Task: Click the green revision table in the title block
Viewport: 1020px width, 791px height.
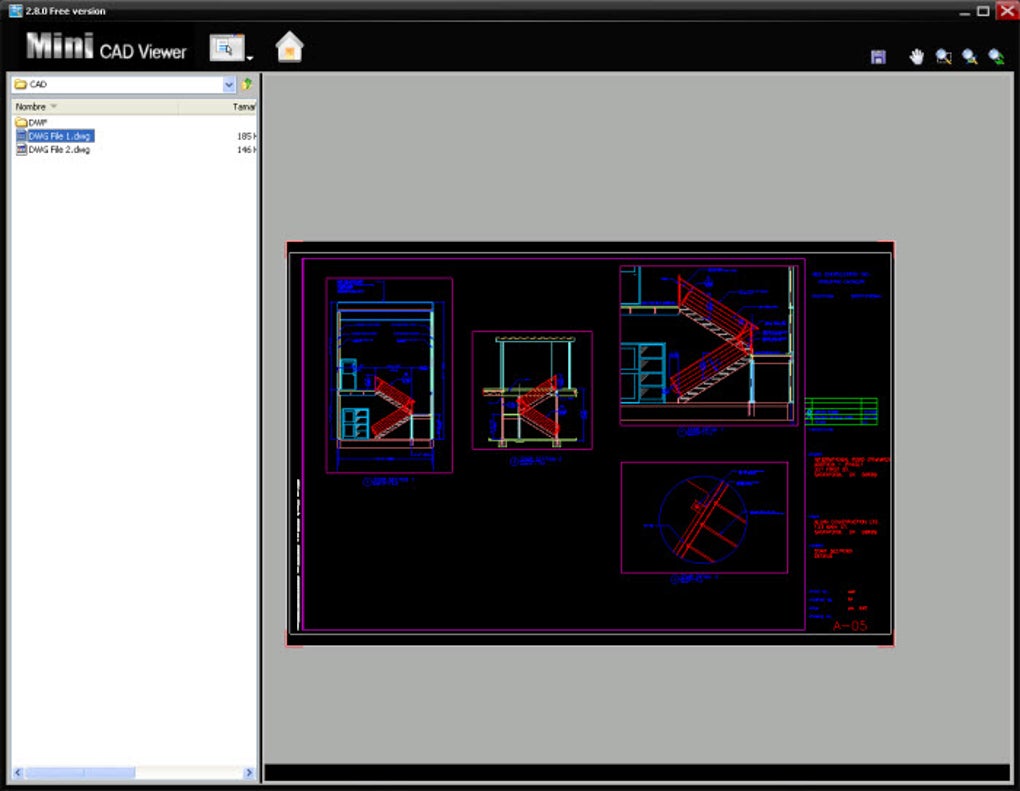Action: click(x=841, y=411)
